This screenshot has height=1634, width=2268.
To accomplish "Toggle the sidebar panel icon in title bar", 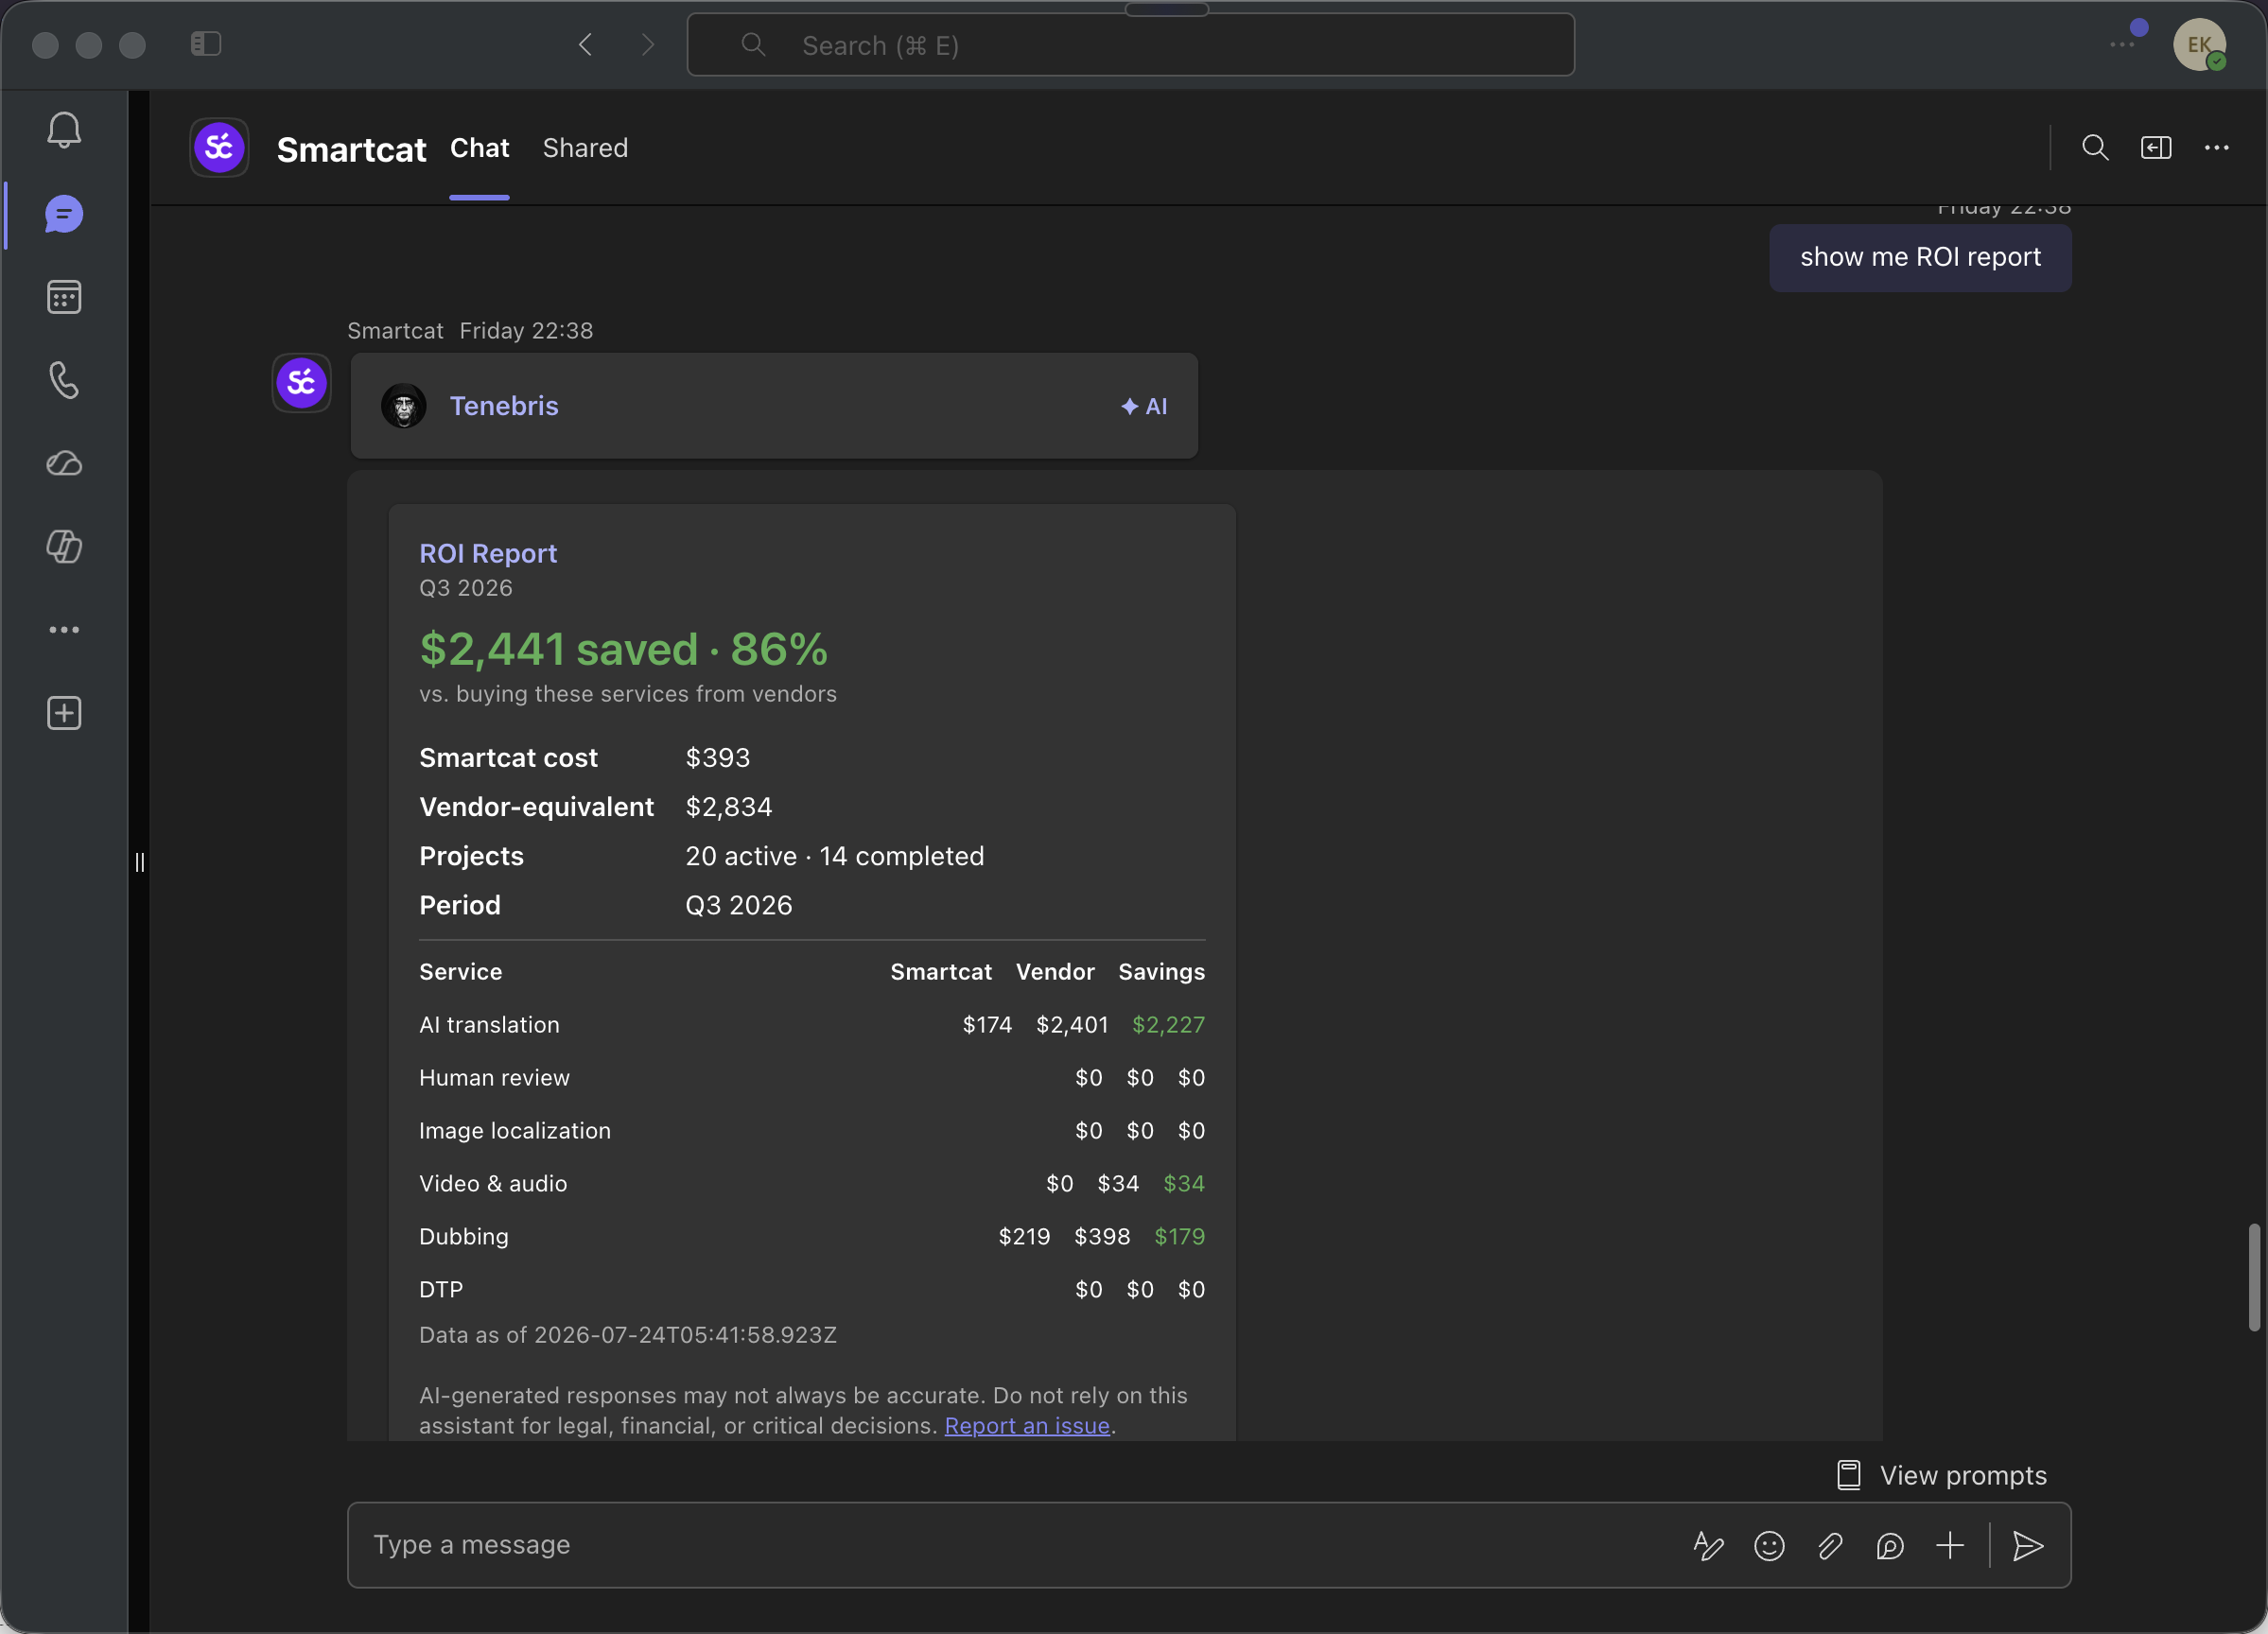I will (x=206, y=44).
